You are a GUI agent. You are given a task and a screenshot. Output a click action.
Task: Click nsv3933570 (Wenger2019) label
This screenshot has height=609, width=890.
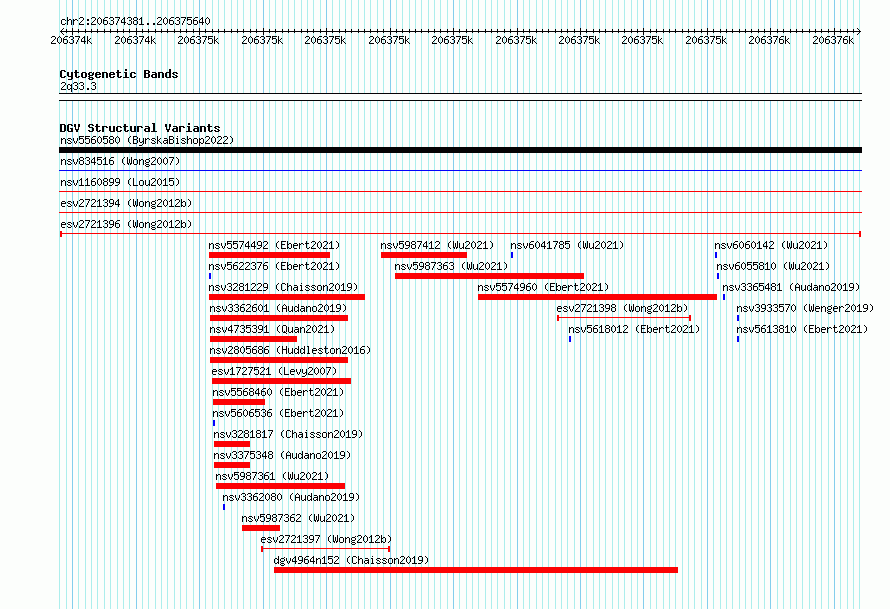(805, 308)
